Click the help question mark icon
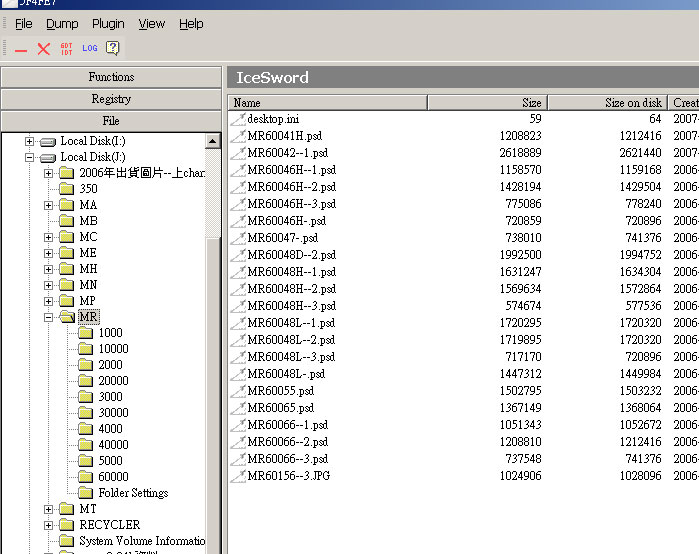This screenshot has height=554, width=699. pos(113,48)
